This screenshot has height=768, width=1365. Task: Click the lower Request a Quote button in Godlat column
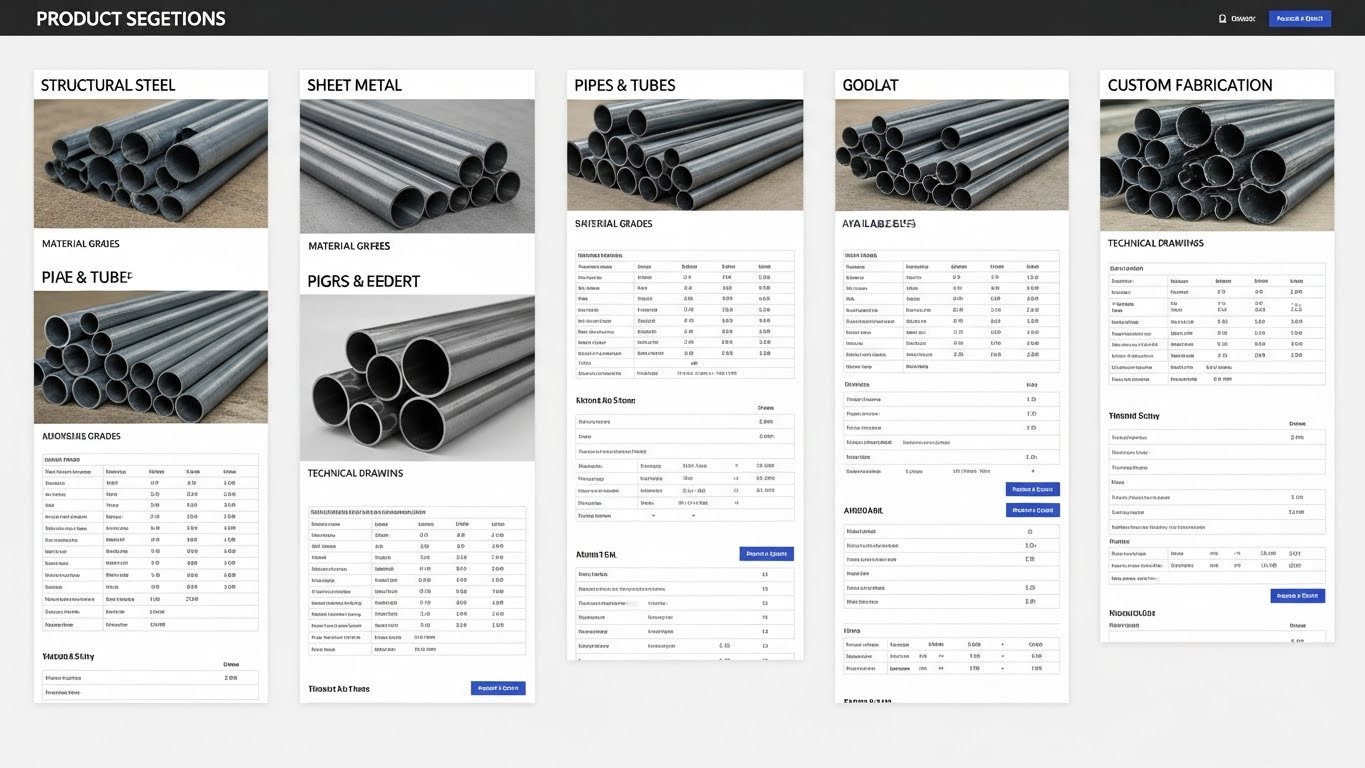[x=1034, y=509]
